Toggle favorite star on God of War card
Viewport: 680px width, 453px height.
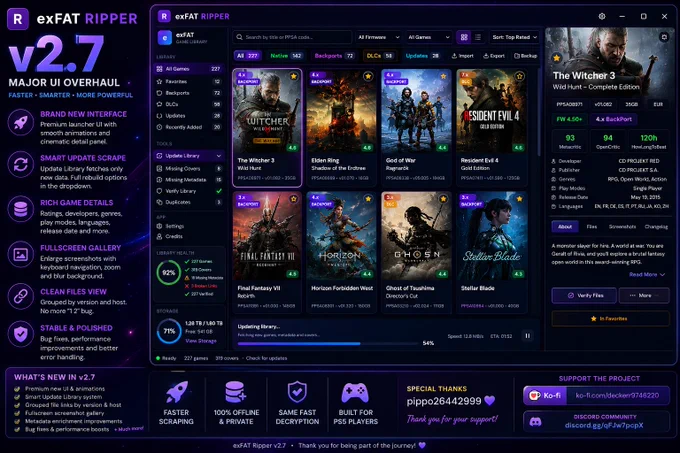coord(443,76)
